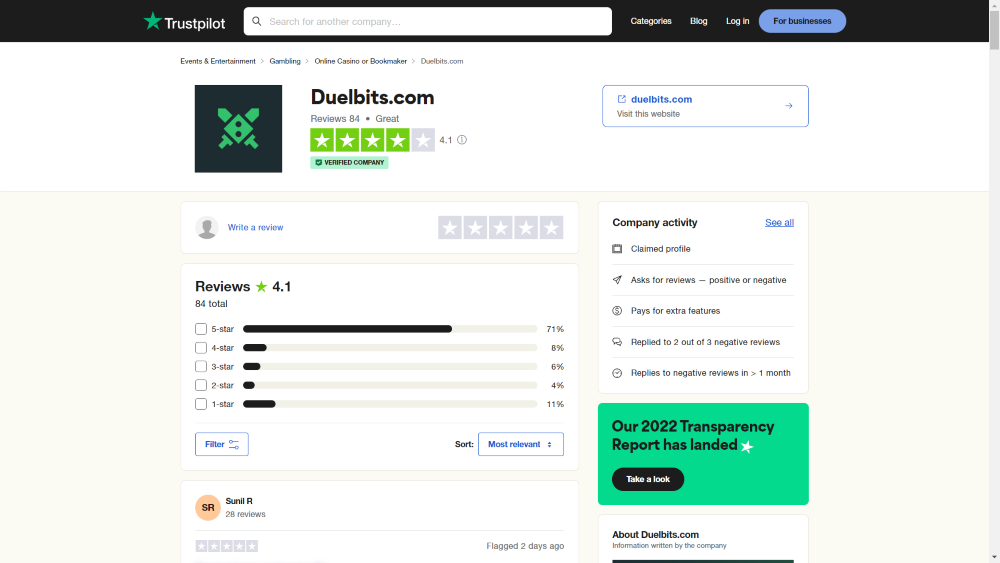Rate four stars in the write review widget

526,228
